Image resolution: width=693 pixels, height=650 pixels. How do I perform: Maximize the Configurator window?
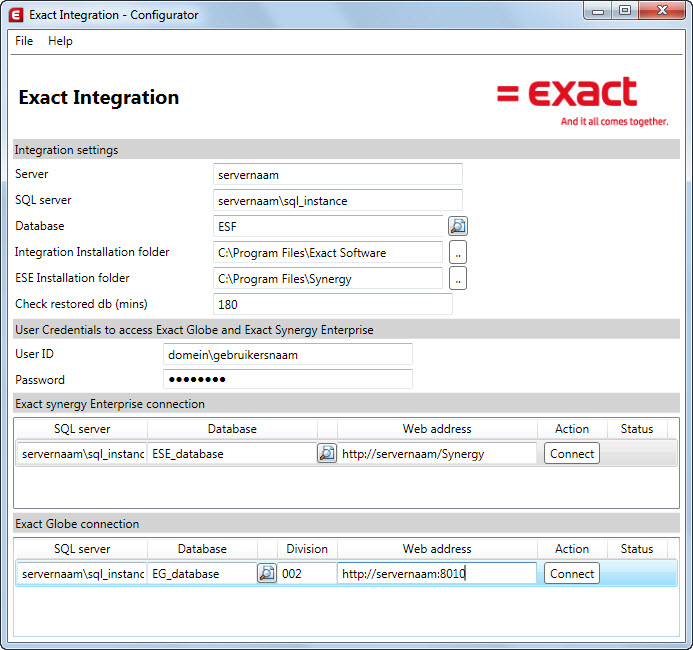click(x=625, y=11)
